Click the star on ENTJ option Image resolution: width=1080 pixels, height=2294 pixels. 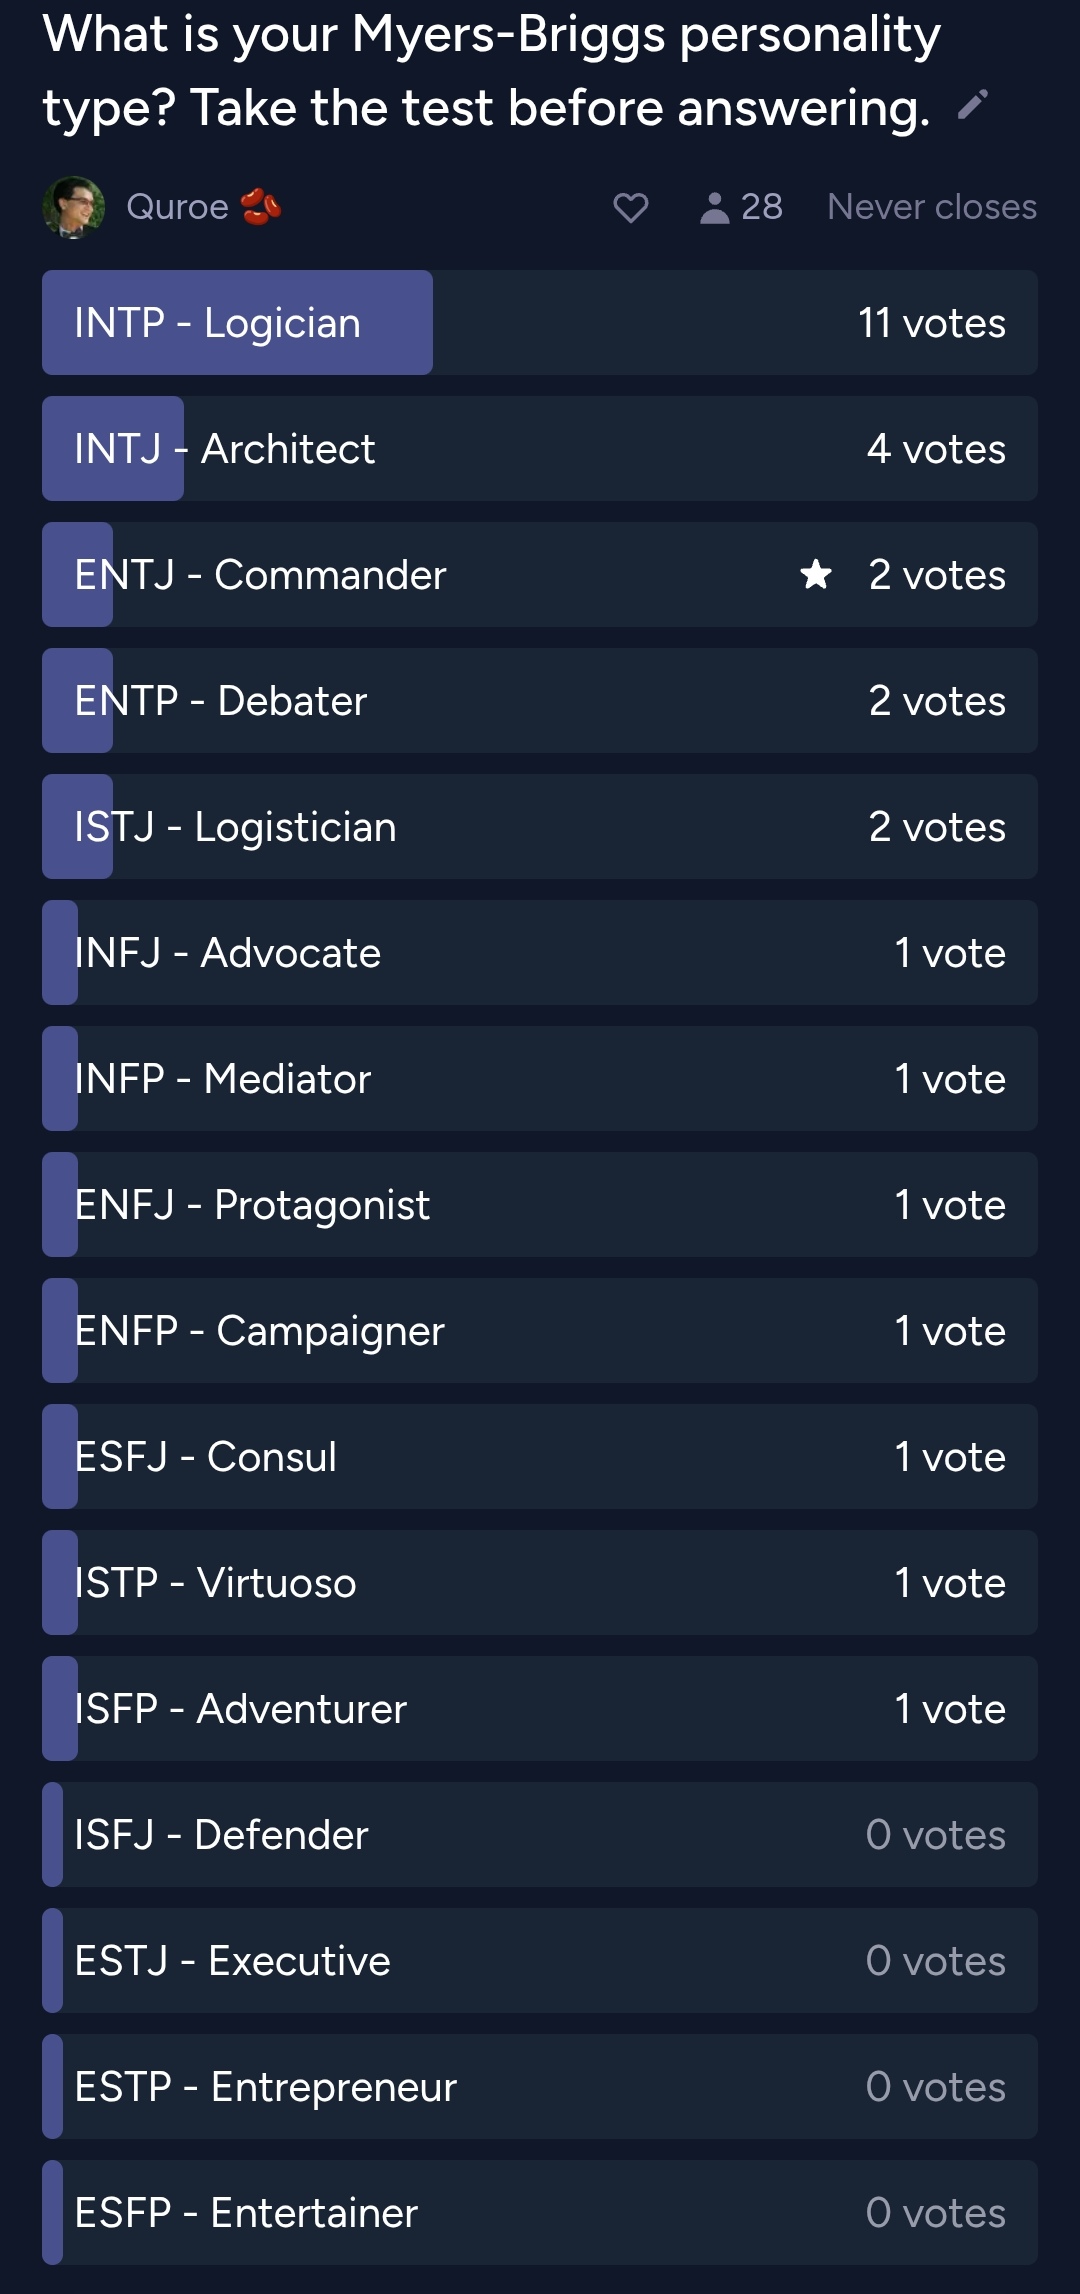coord(816,575)
